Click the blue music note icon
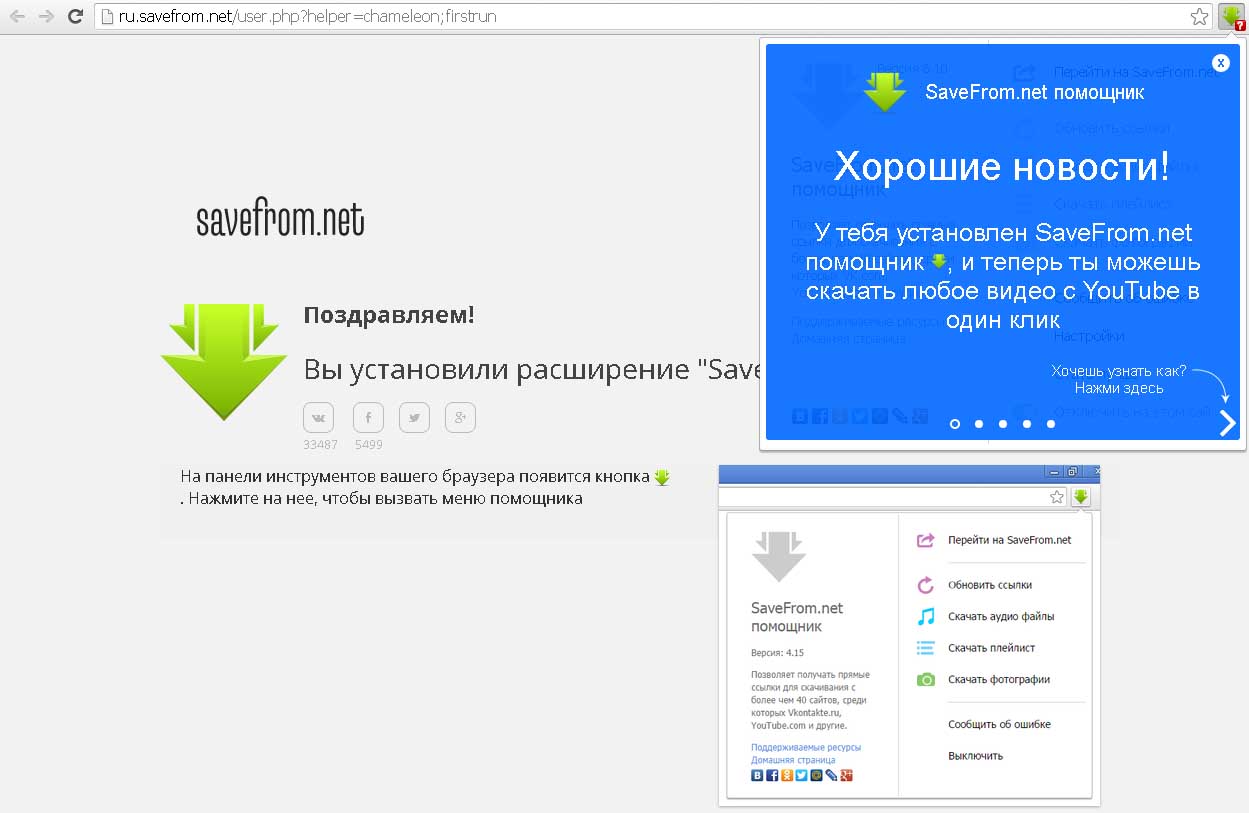 click(926, 617)
